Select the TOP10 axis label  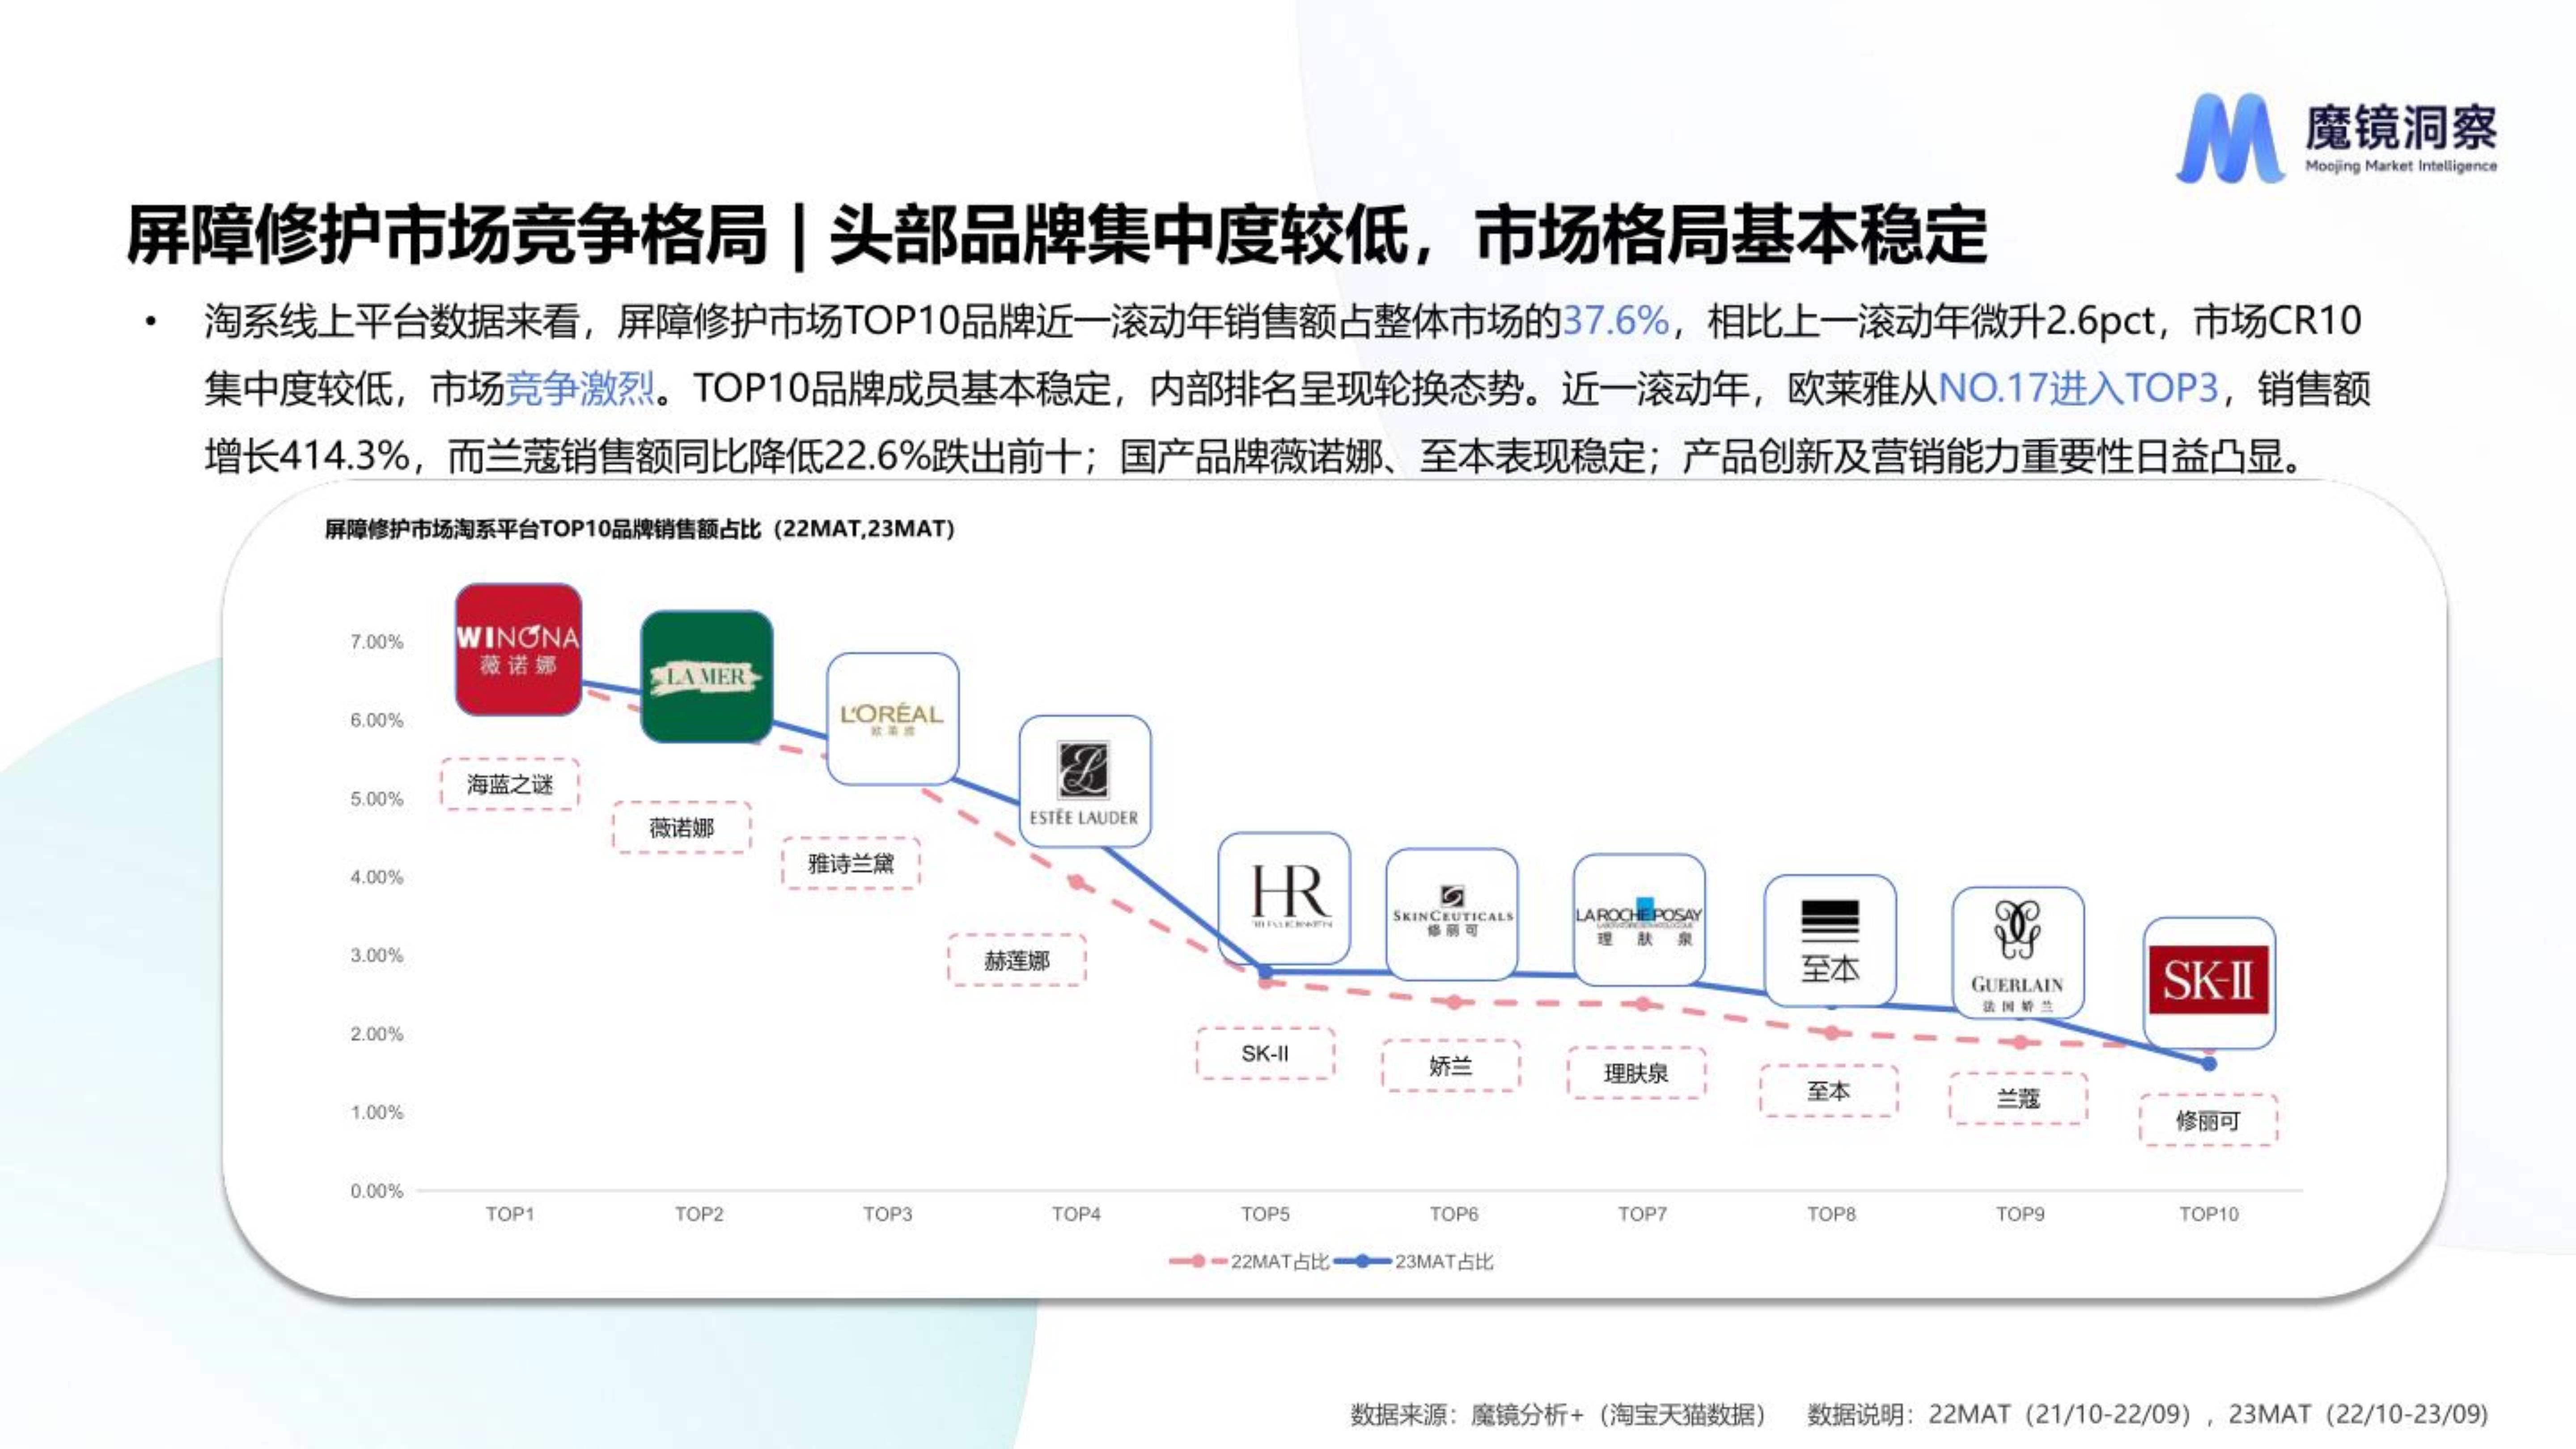point(2209,1214)
